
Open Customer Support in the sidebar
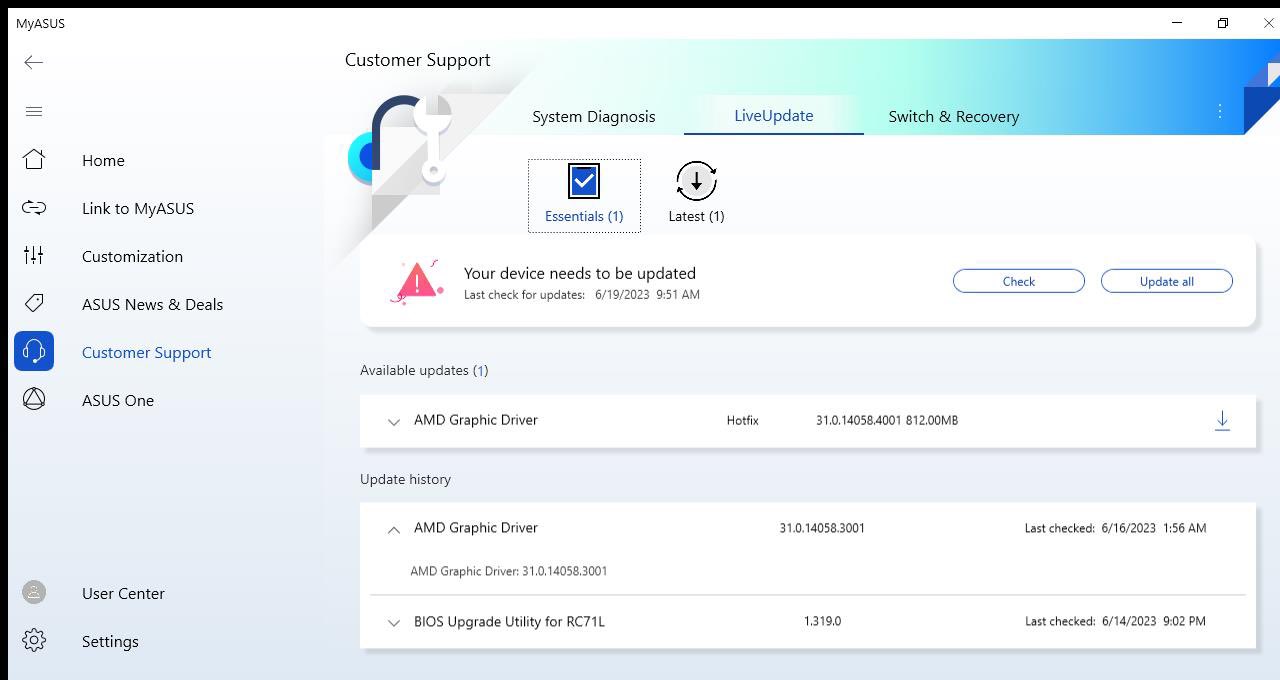pos(146,352)
